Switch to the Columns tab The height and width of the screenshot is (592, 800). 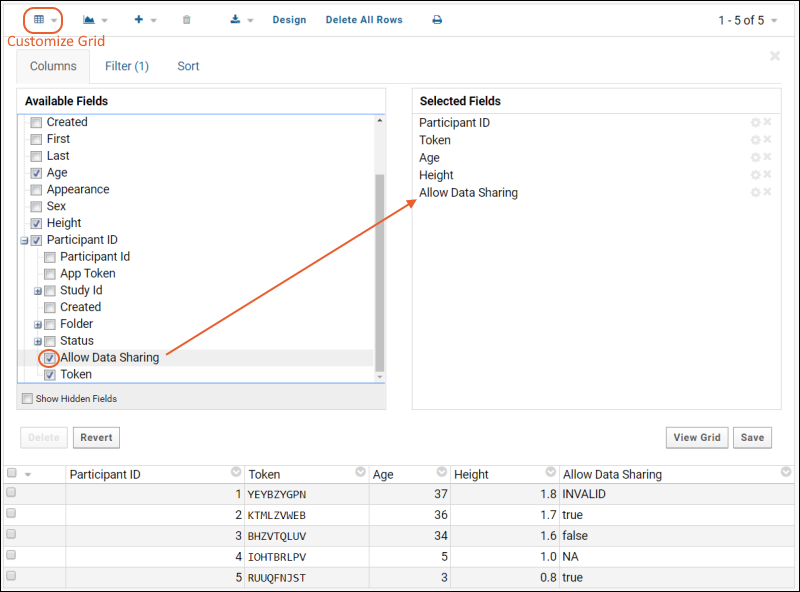coord(53,66)
